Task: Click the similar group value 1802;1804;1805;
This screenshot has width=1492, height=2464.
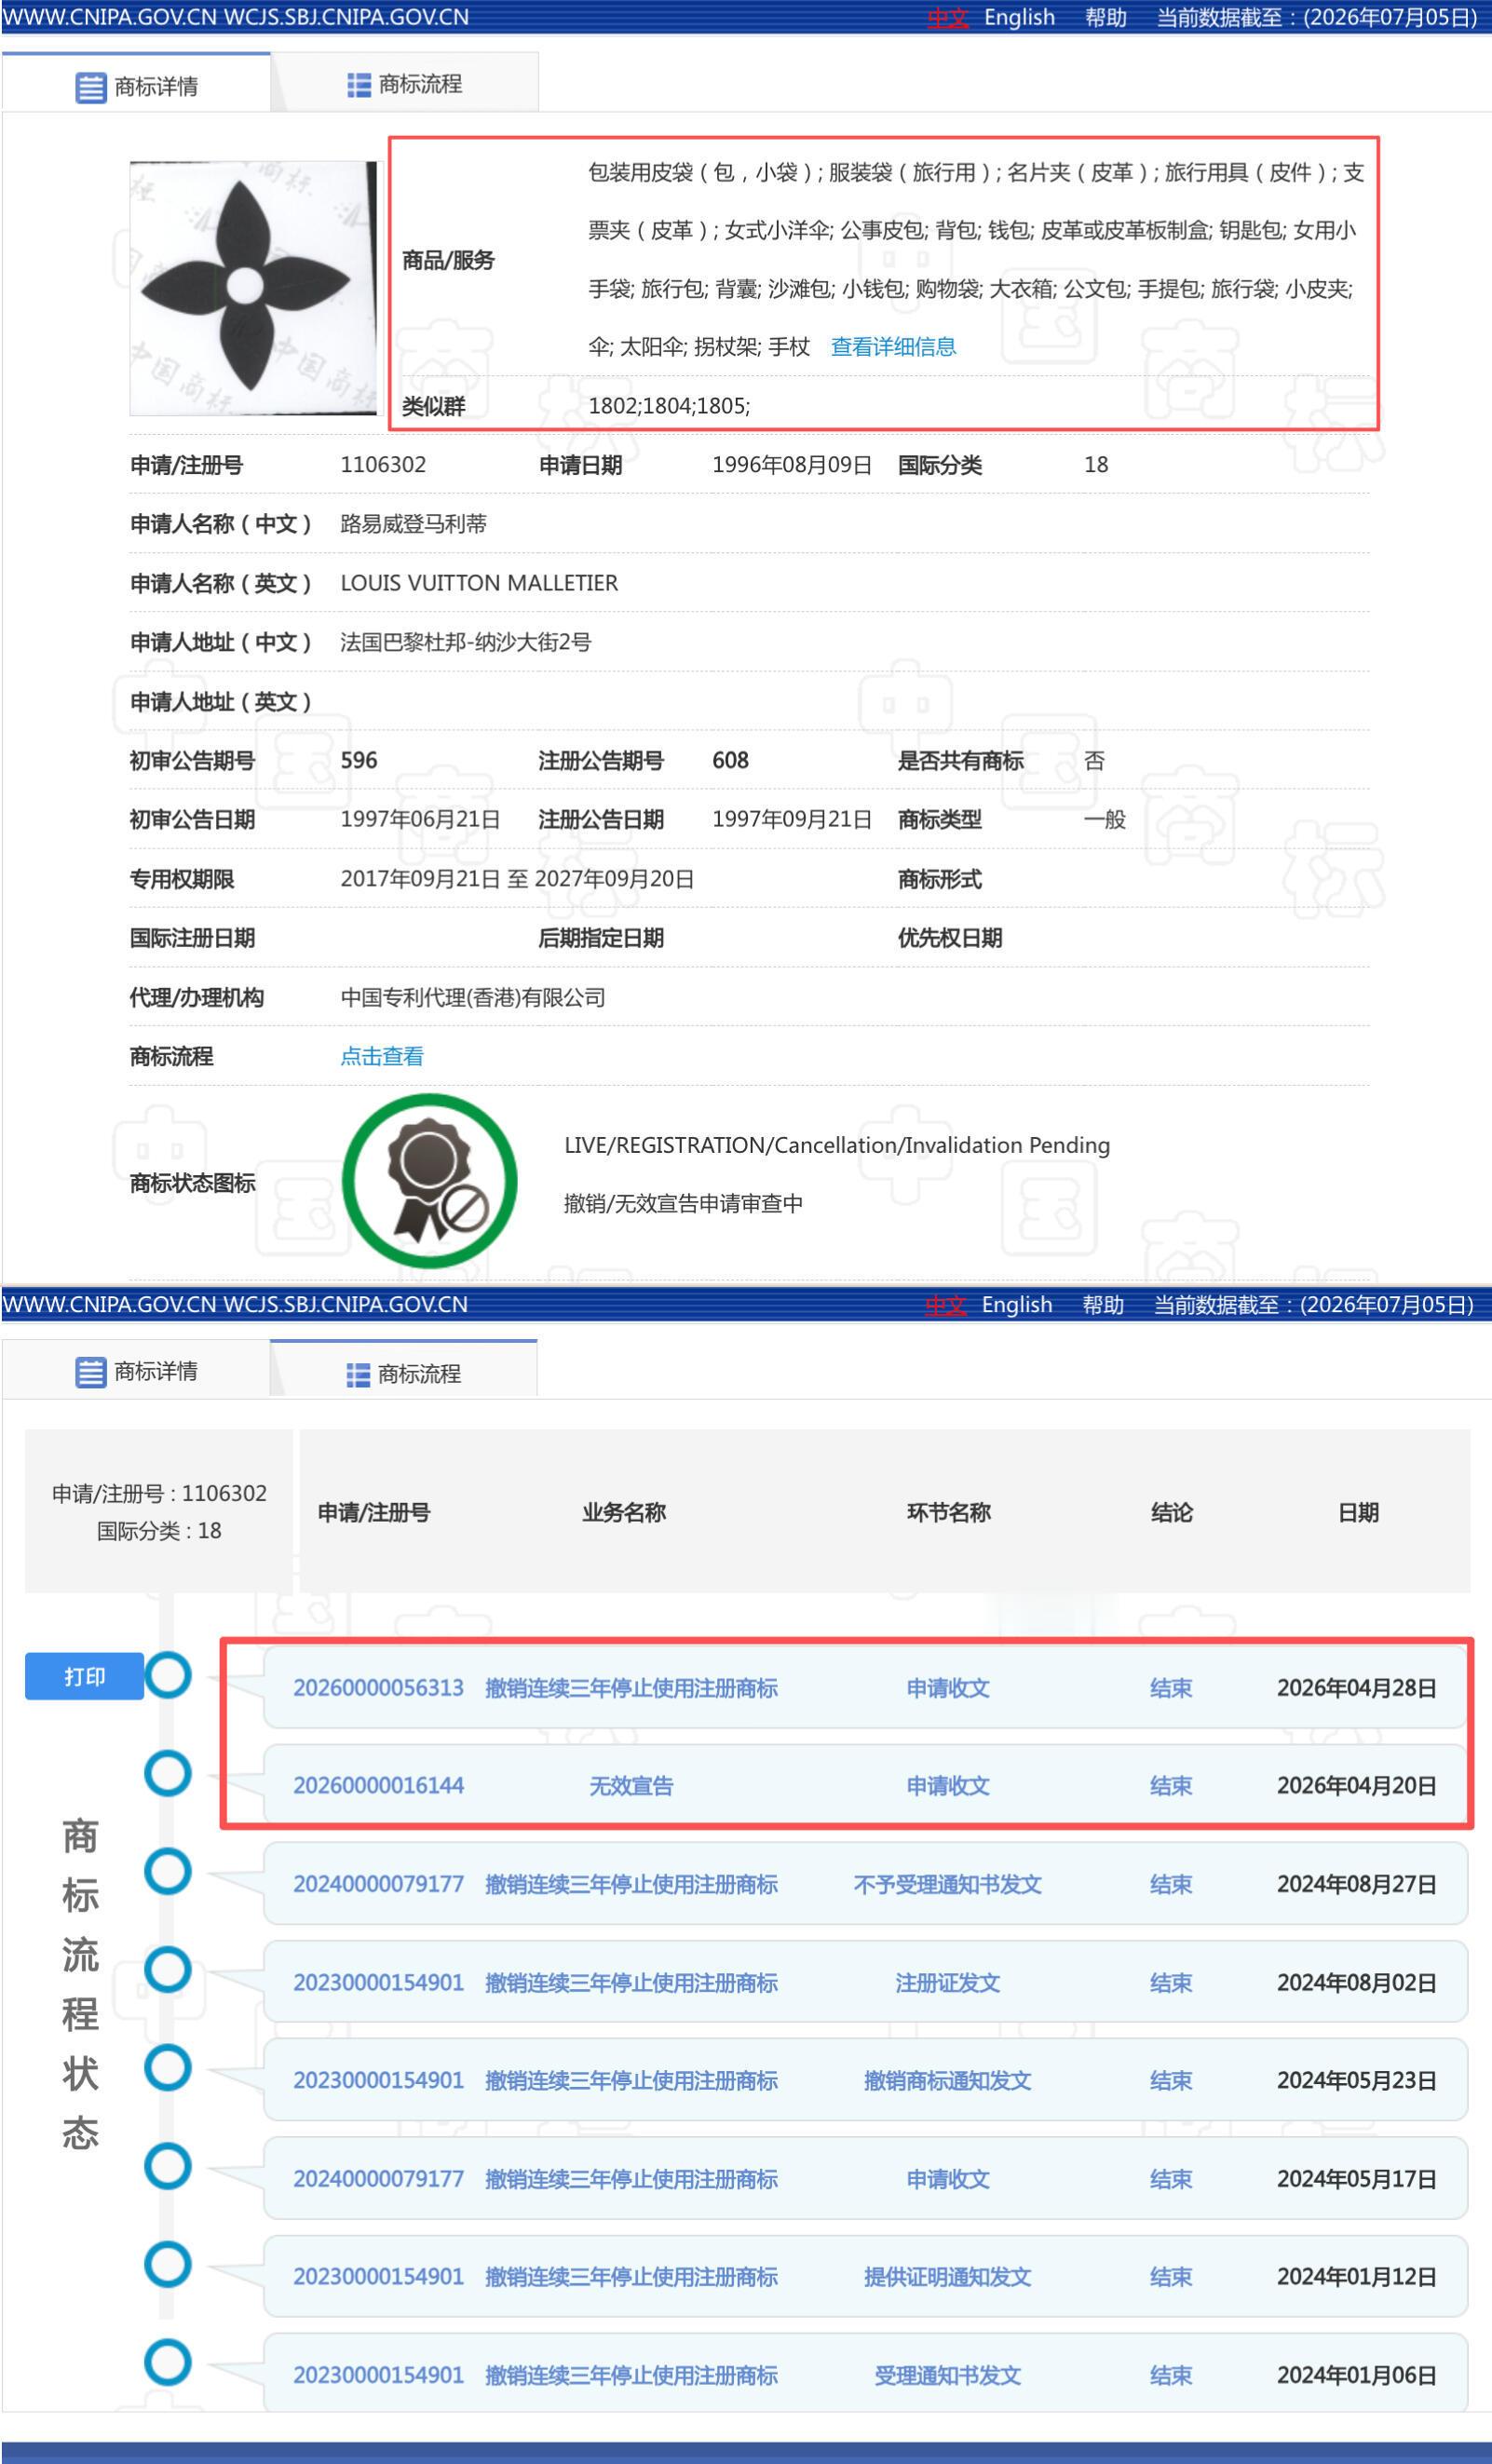Action: (669, 405)
